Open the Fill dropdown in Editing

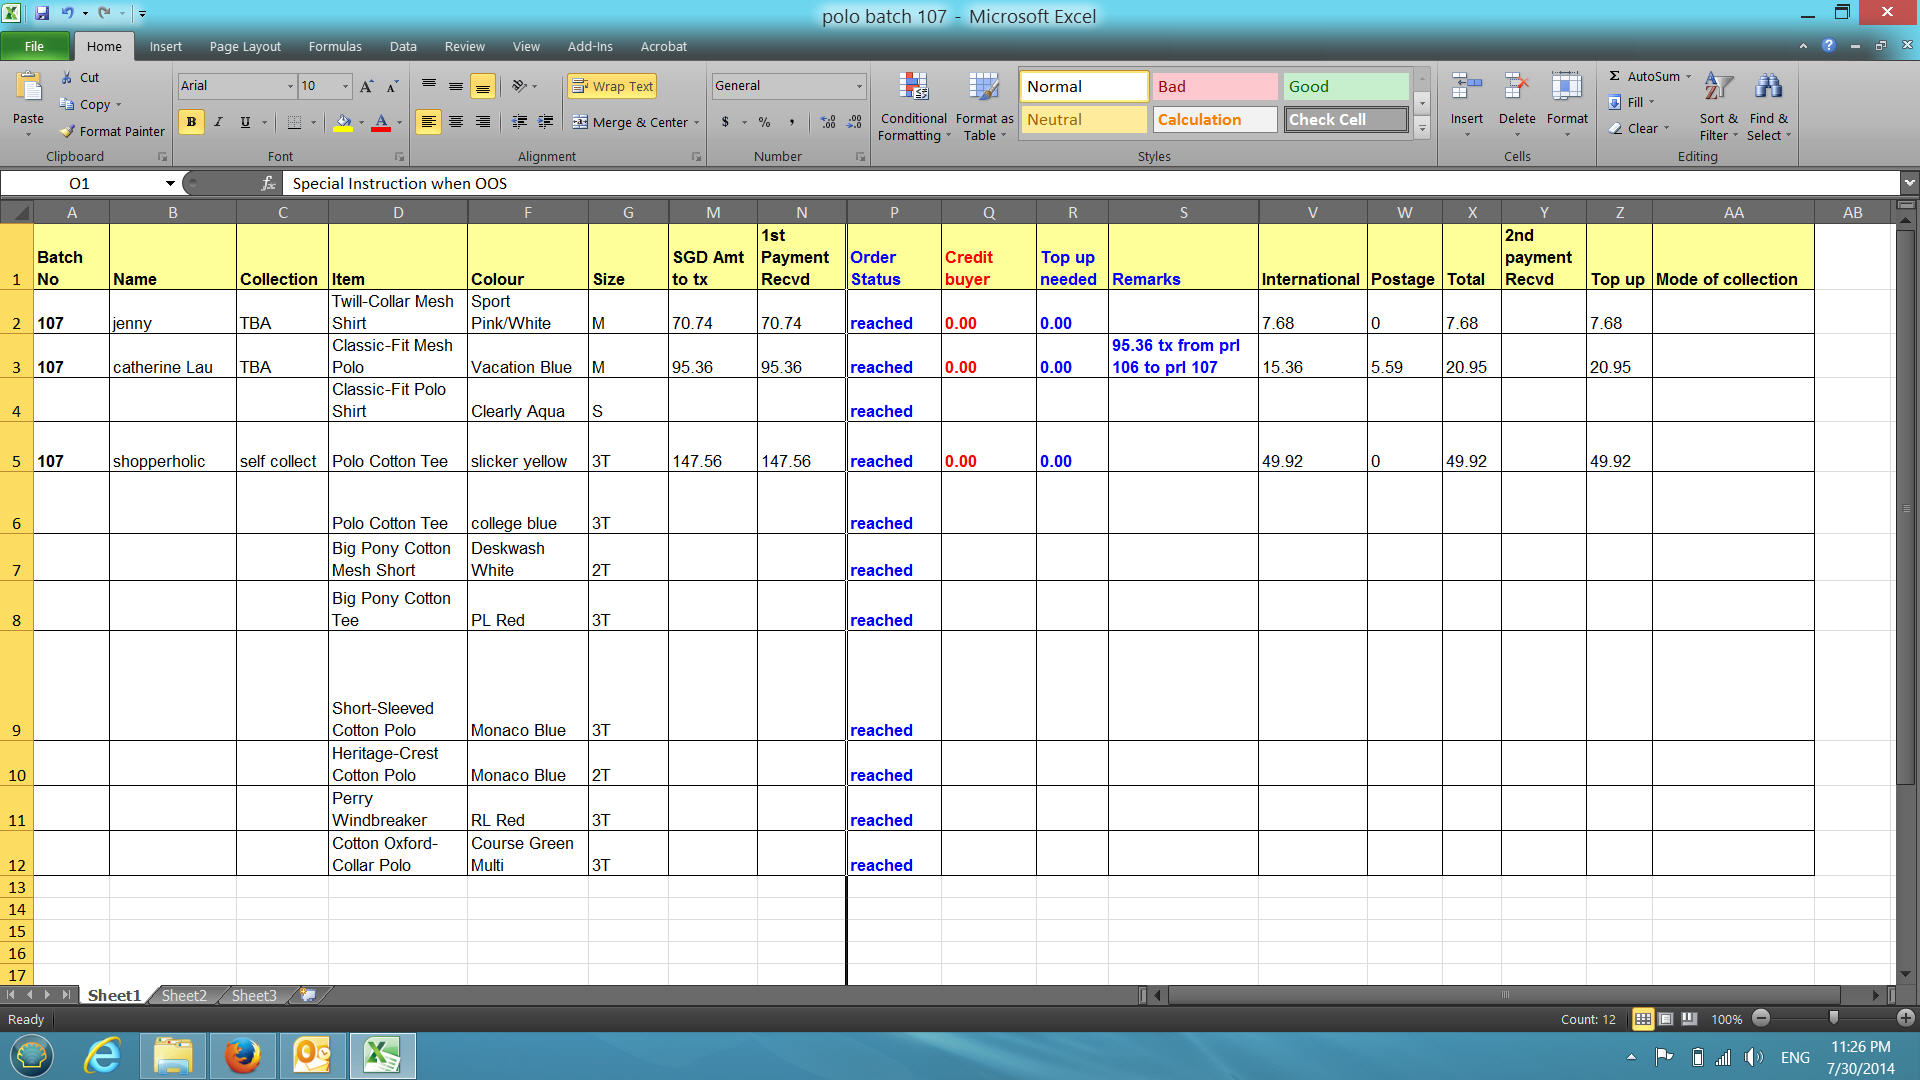click(1631, 102)
